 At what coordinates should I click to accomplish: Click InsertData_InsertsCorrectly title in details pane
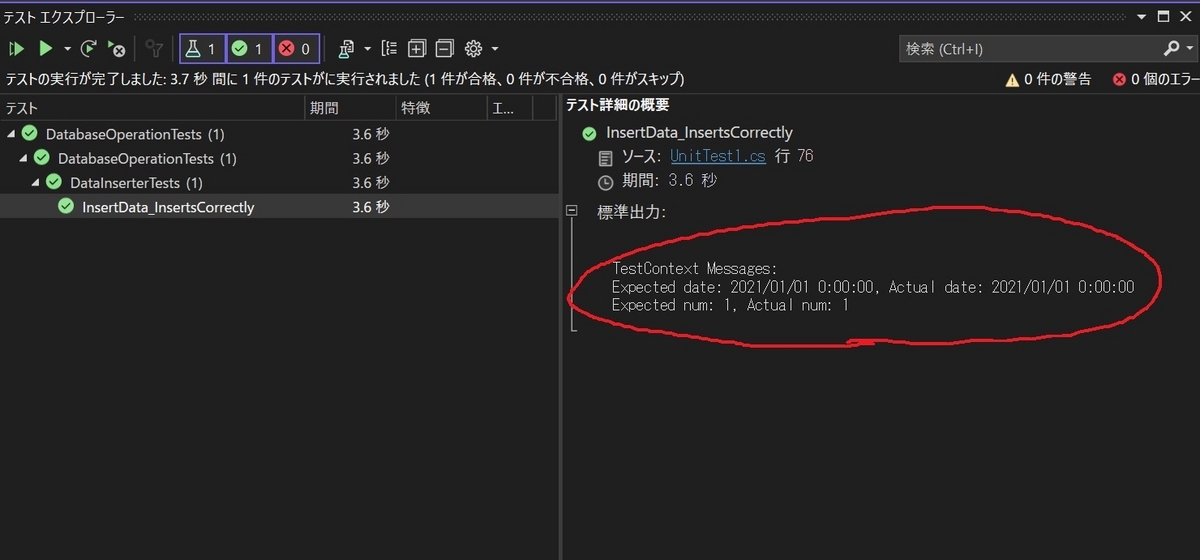pos(699,133)
